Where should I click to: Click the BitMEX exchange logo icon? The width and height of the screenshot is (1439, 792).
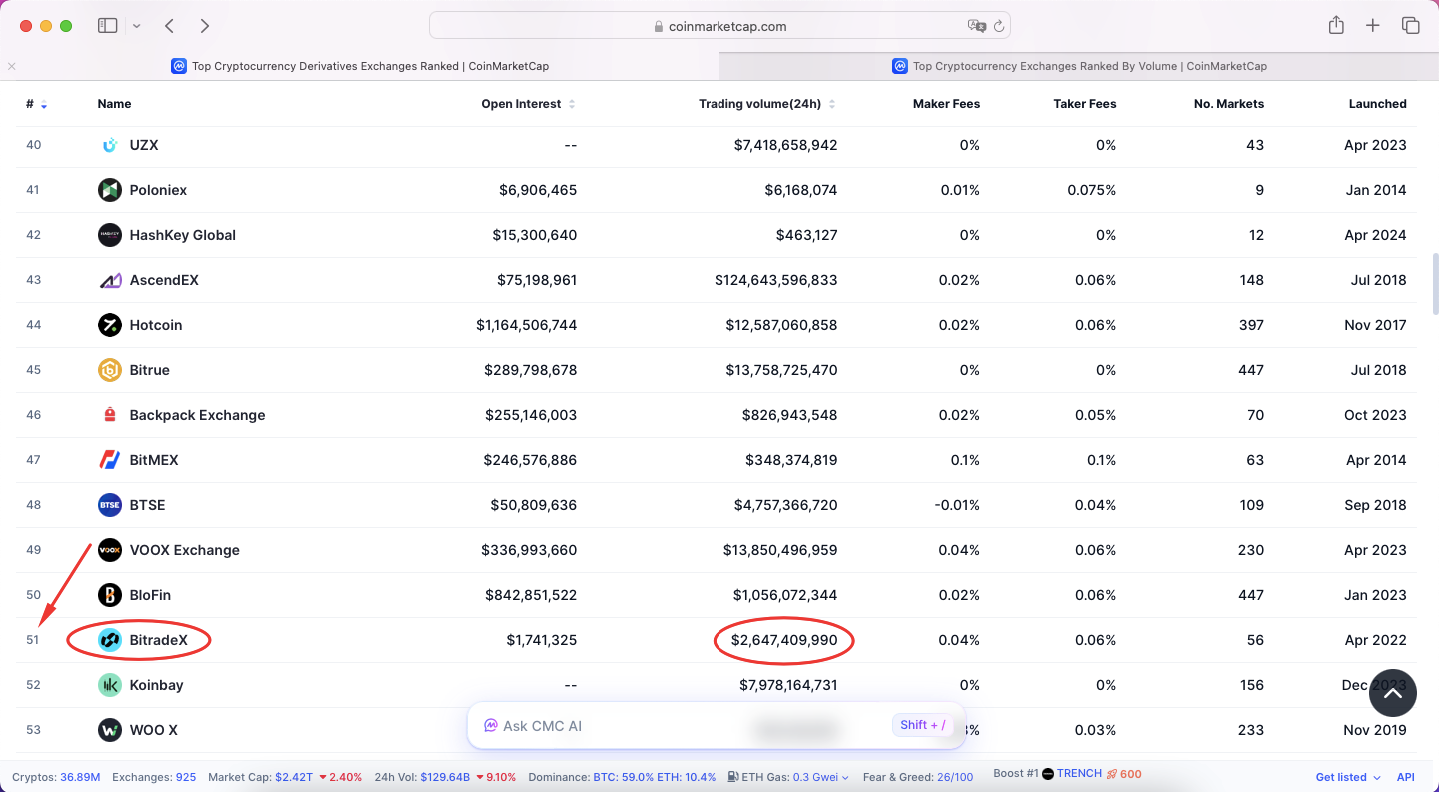(110, 460)
